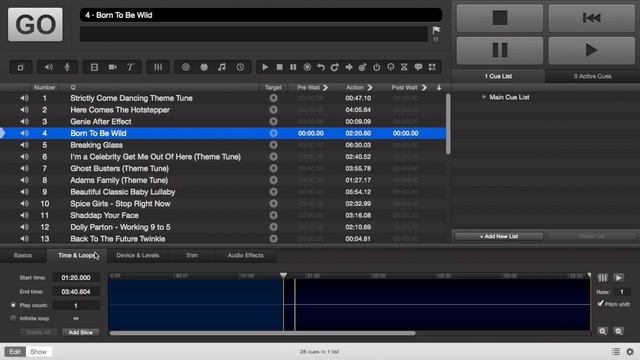Click the Add New List button
Screen dimensions: 640x360
(x=499, y=236)
